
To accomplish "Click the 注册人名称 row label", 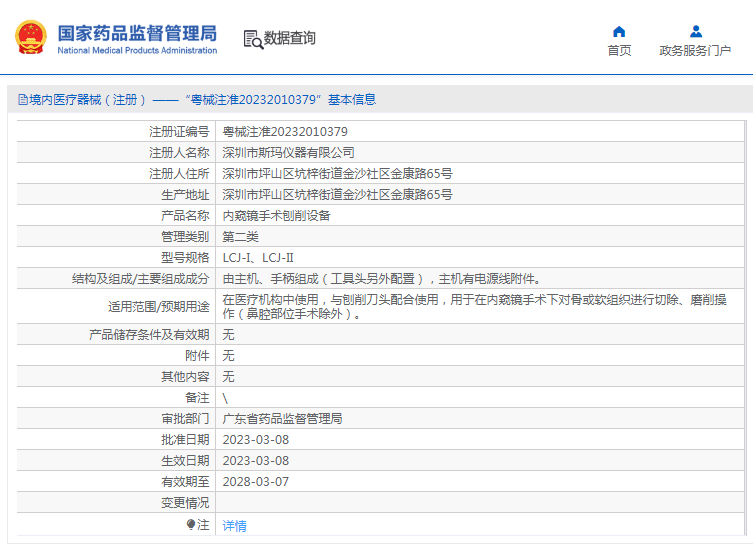I will tap(179, 153).
